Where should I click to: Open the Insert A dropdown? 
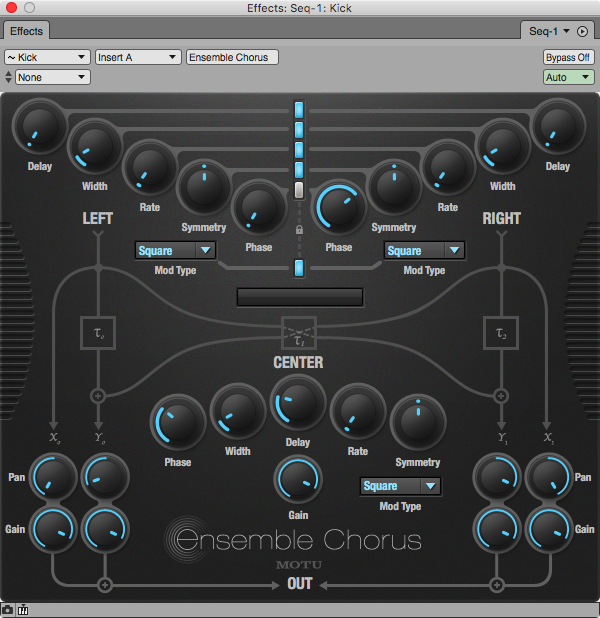coord(138,57)
